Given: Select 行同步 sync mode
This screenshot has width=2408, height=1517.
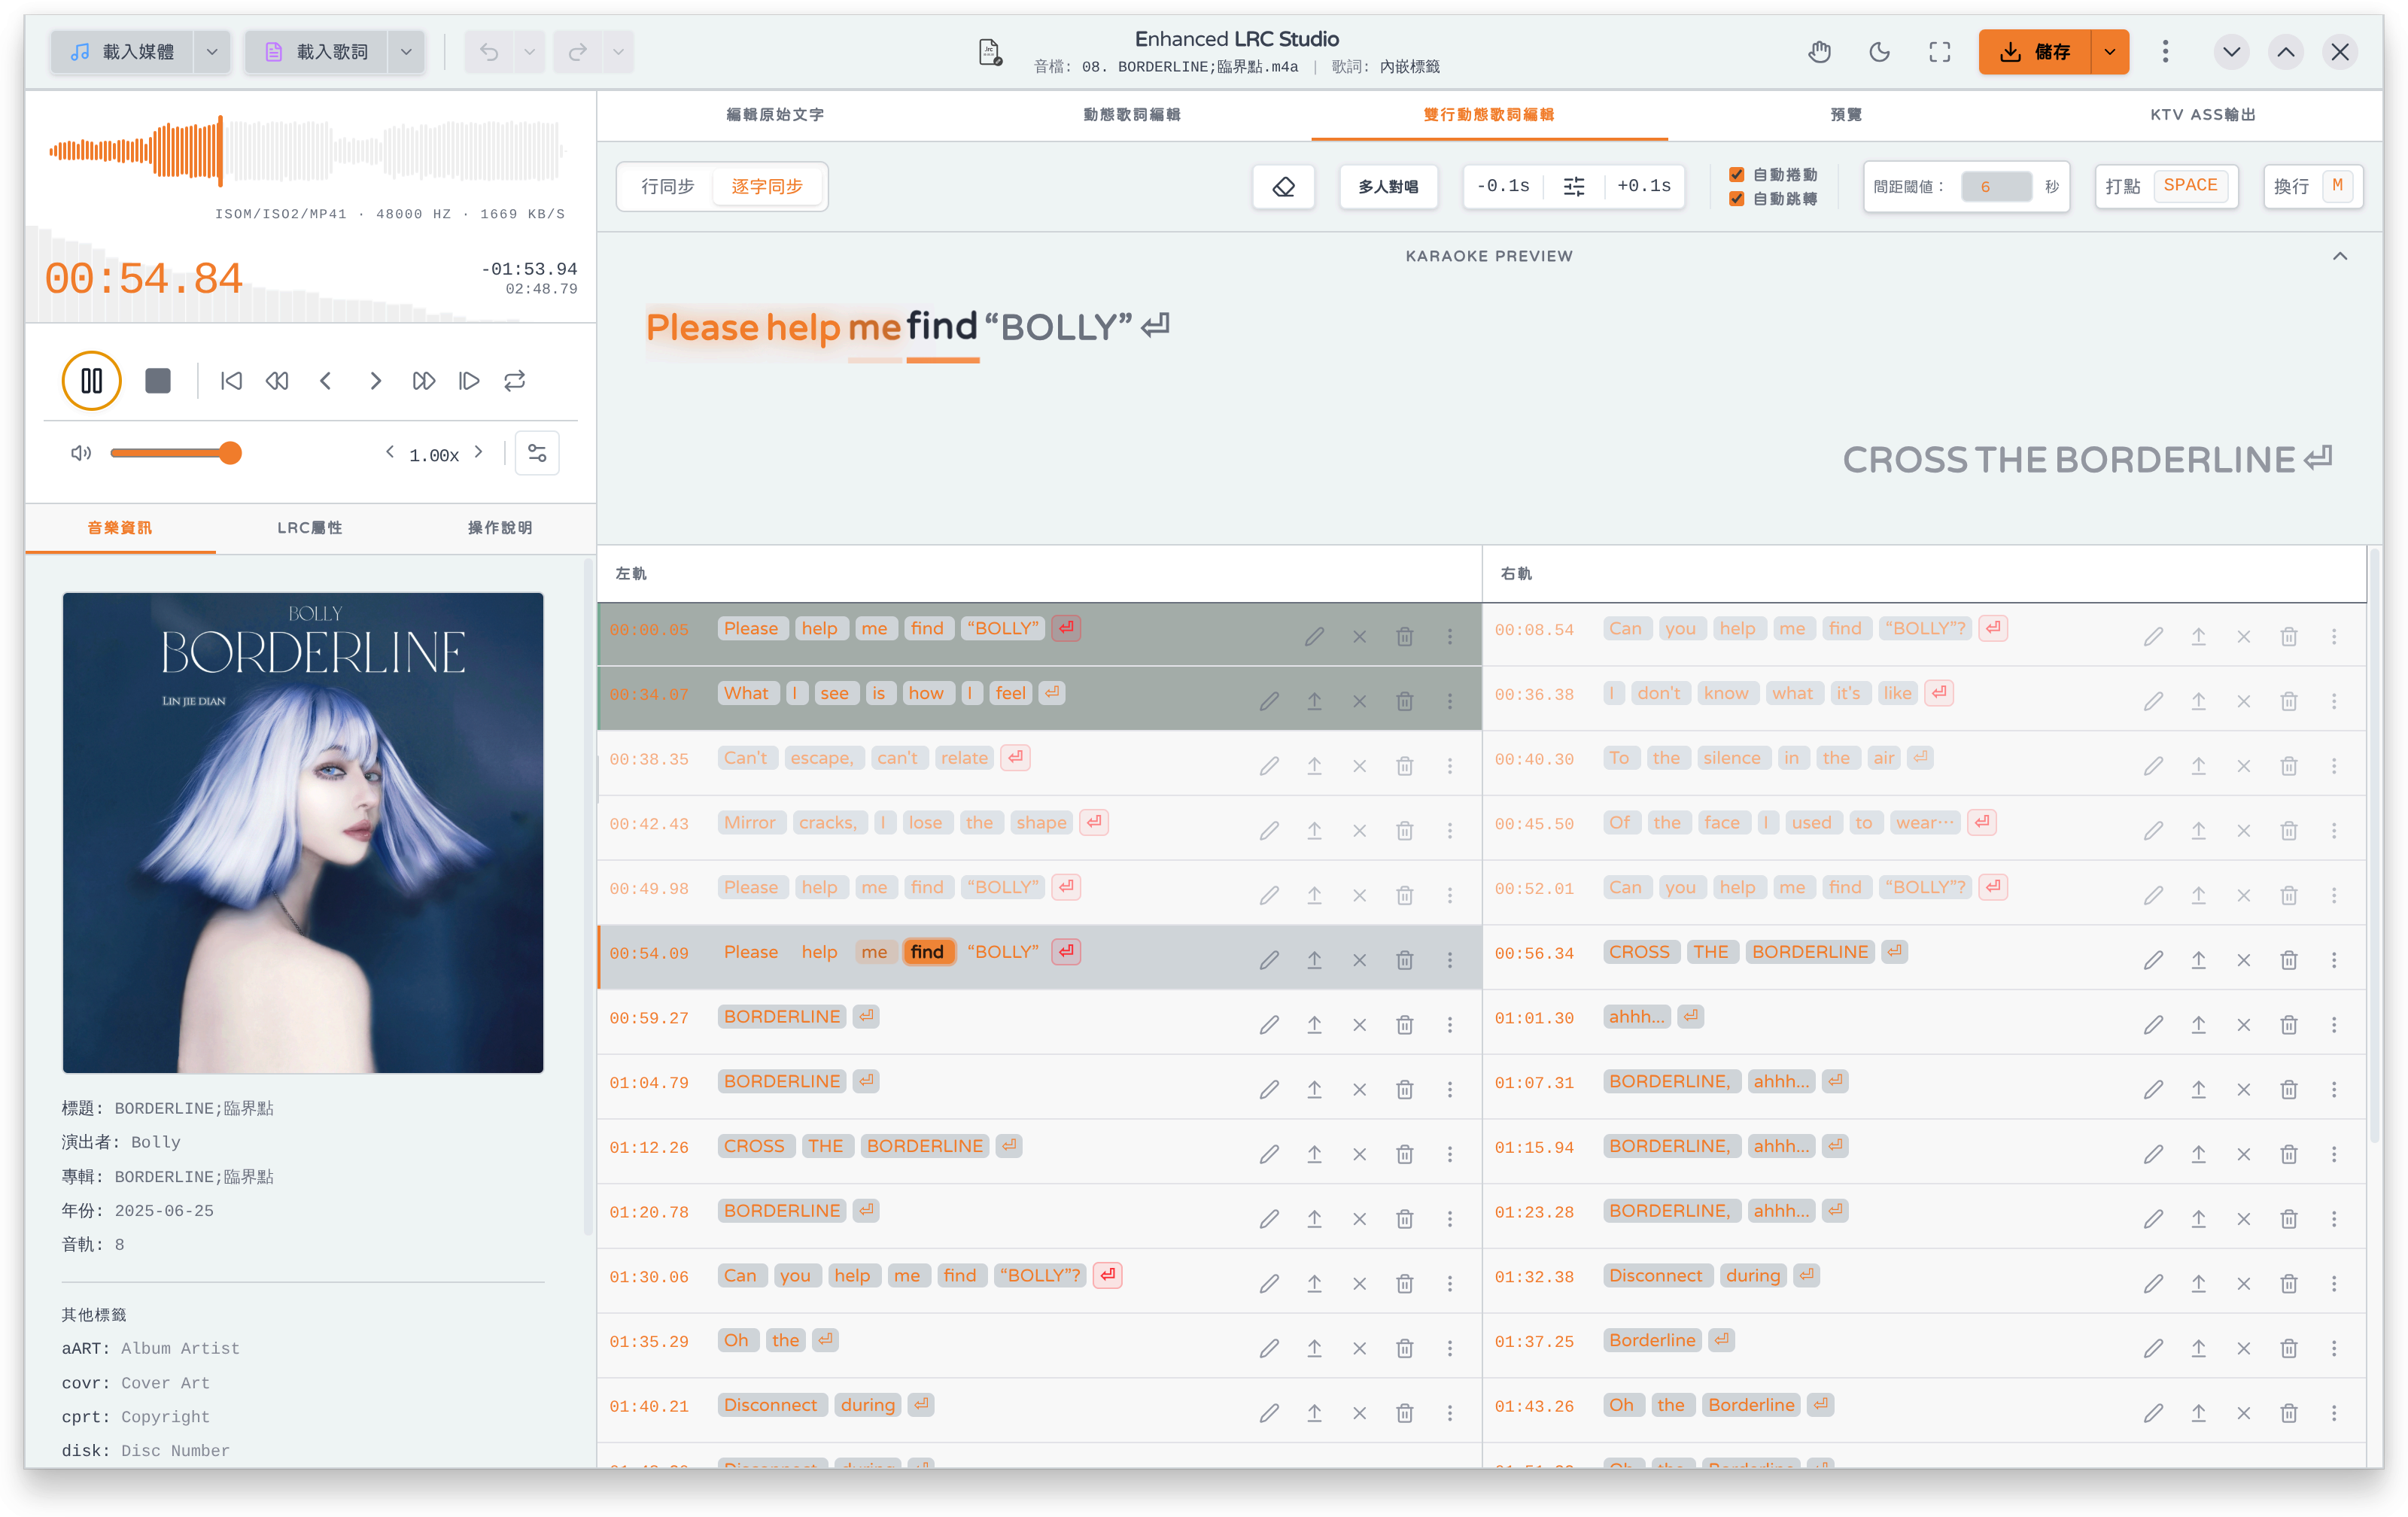Looking at the screenshot, I should [667, 187].
